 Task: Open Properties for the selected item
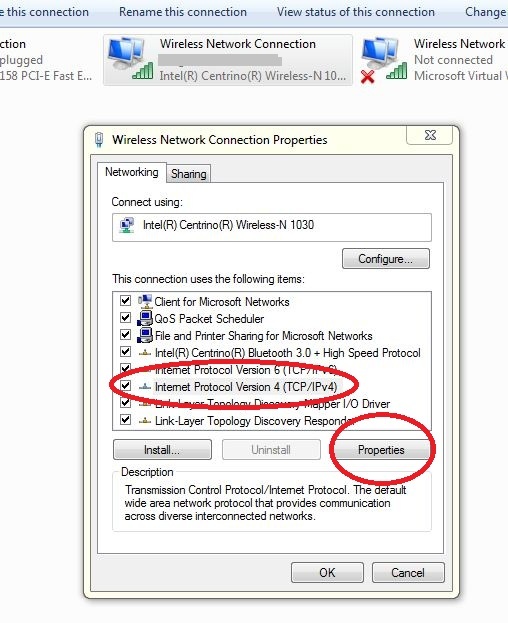(381, 450)
